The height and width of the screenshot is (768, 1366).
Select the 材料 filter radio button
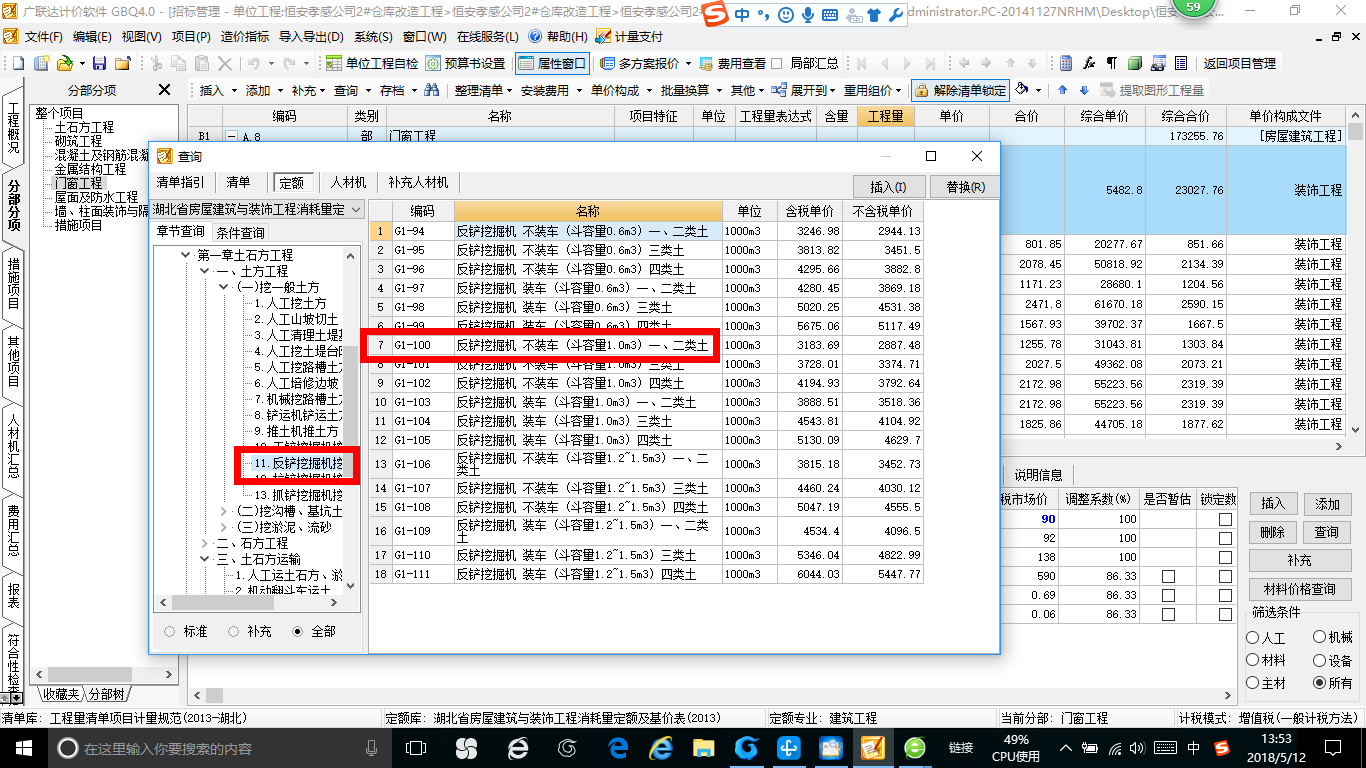click(1253, 660)
